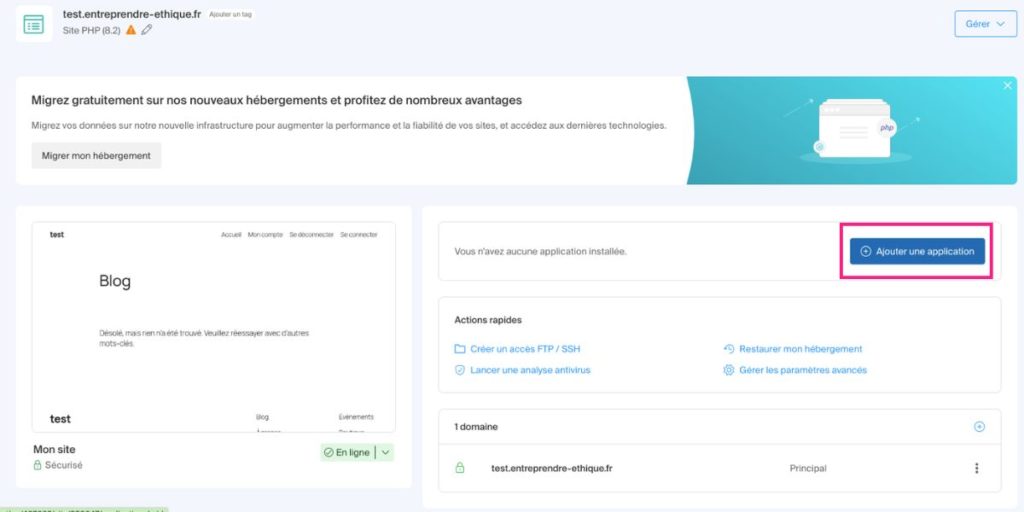The height and width of the screenshot is (512, 1024).
Task: Click the 'Actions rapides' heading
Action: tap(488, 320)
